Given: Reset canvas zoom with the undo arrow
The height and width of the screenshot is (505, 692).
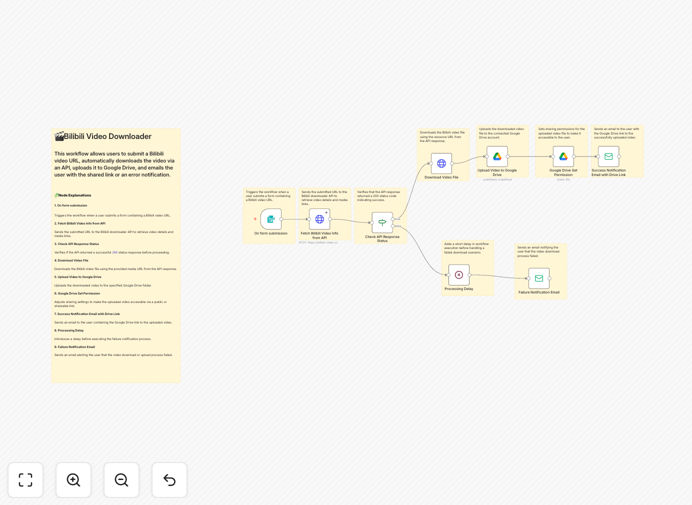Looking at the screenshot, I should tap(169, 480).
